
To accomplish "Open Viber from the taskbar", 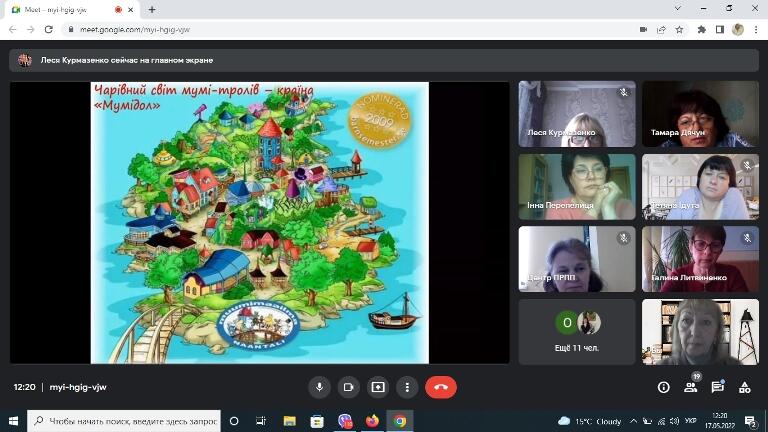I will click(345, 421).
